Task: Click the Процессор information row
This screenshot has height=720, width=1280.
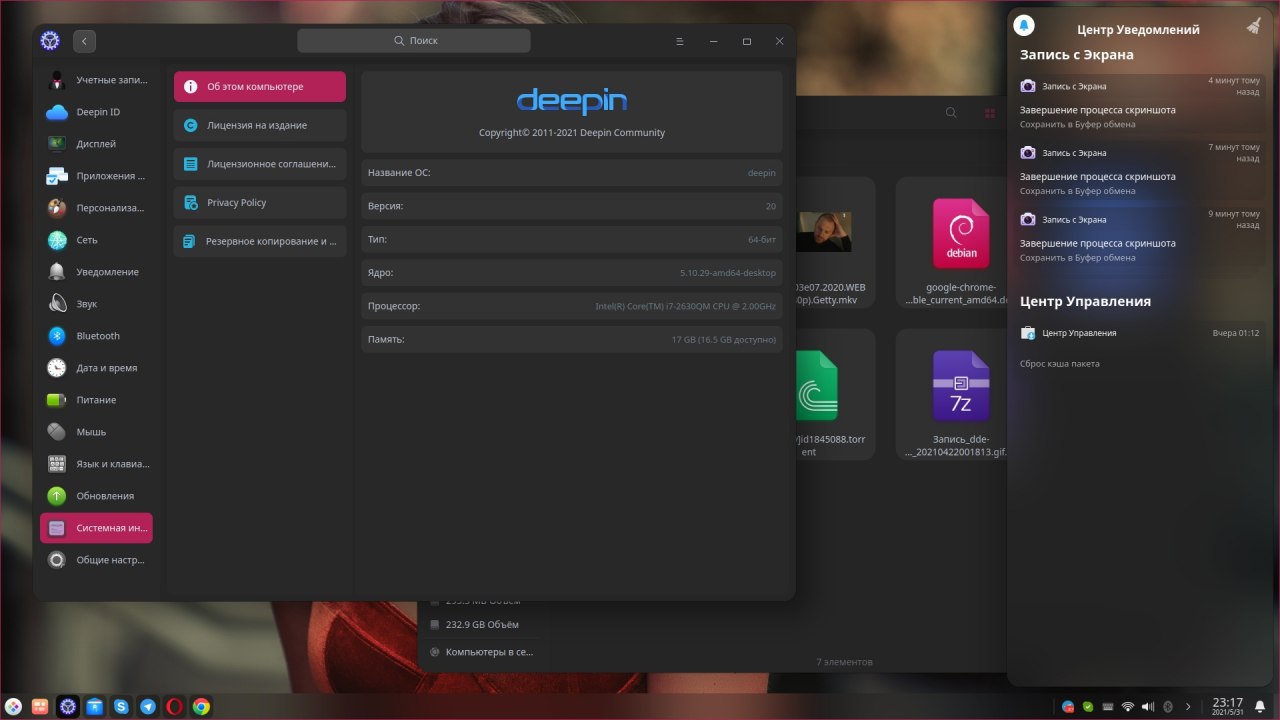Action: click(x=572, y=306)
